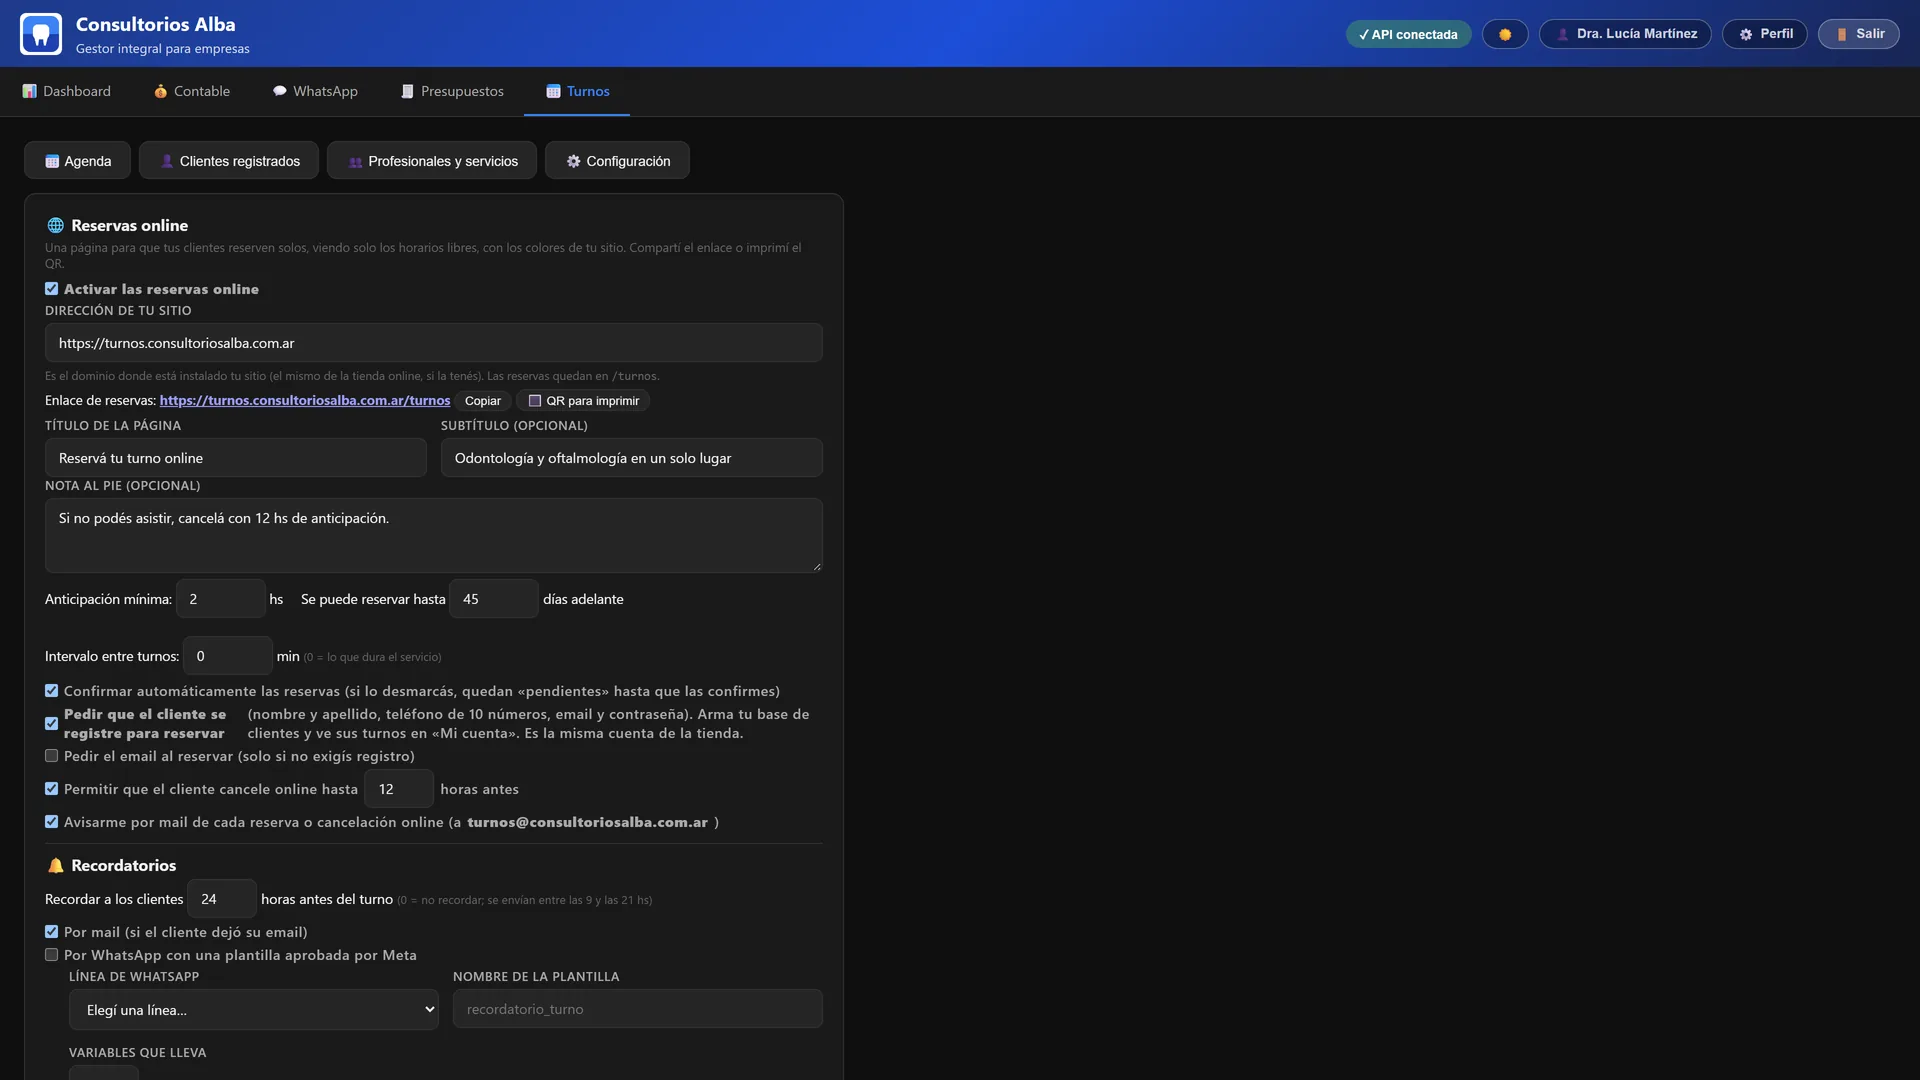Enable Pedir el email al reservar
The width and height of the screenshot is (1920, 1080).
52,756
